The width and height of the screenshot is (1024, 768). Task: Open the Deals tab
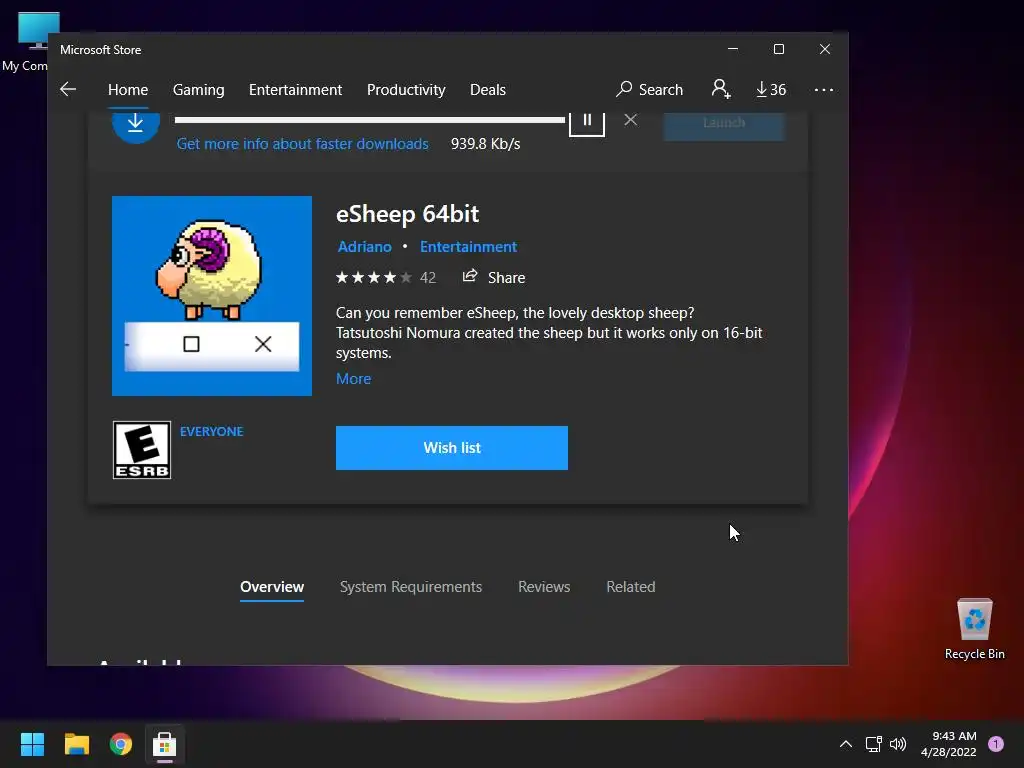pyautogui.click(x=488, y=89)
